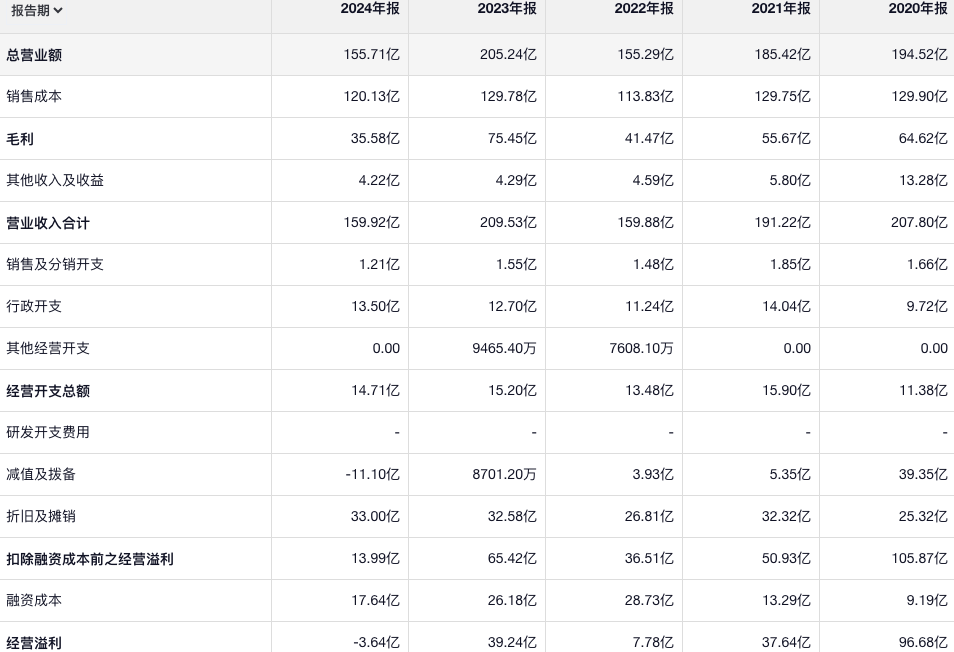Select the 减值及拨备 row label
Image resolution: width=954 pixels, height=652 pixels.
point(41,475)
